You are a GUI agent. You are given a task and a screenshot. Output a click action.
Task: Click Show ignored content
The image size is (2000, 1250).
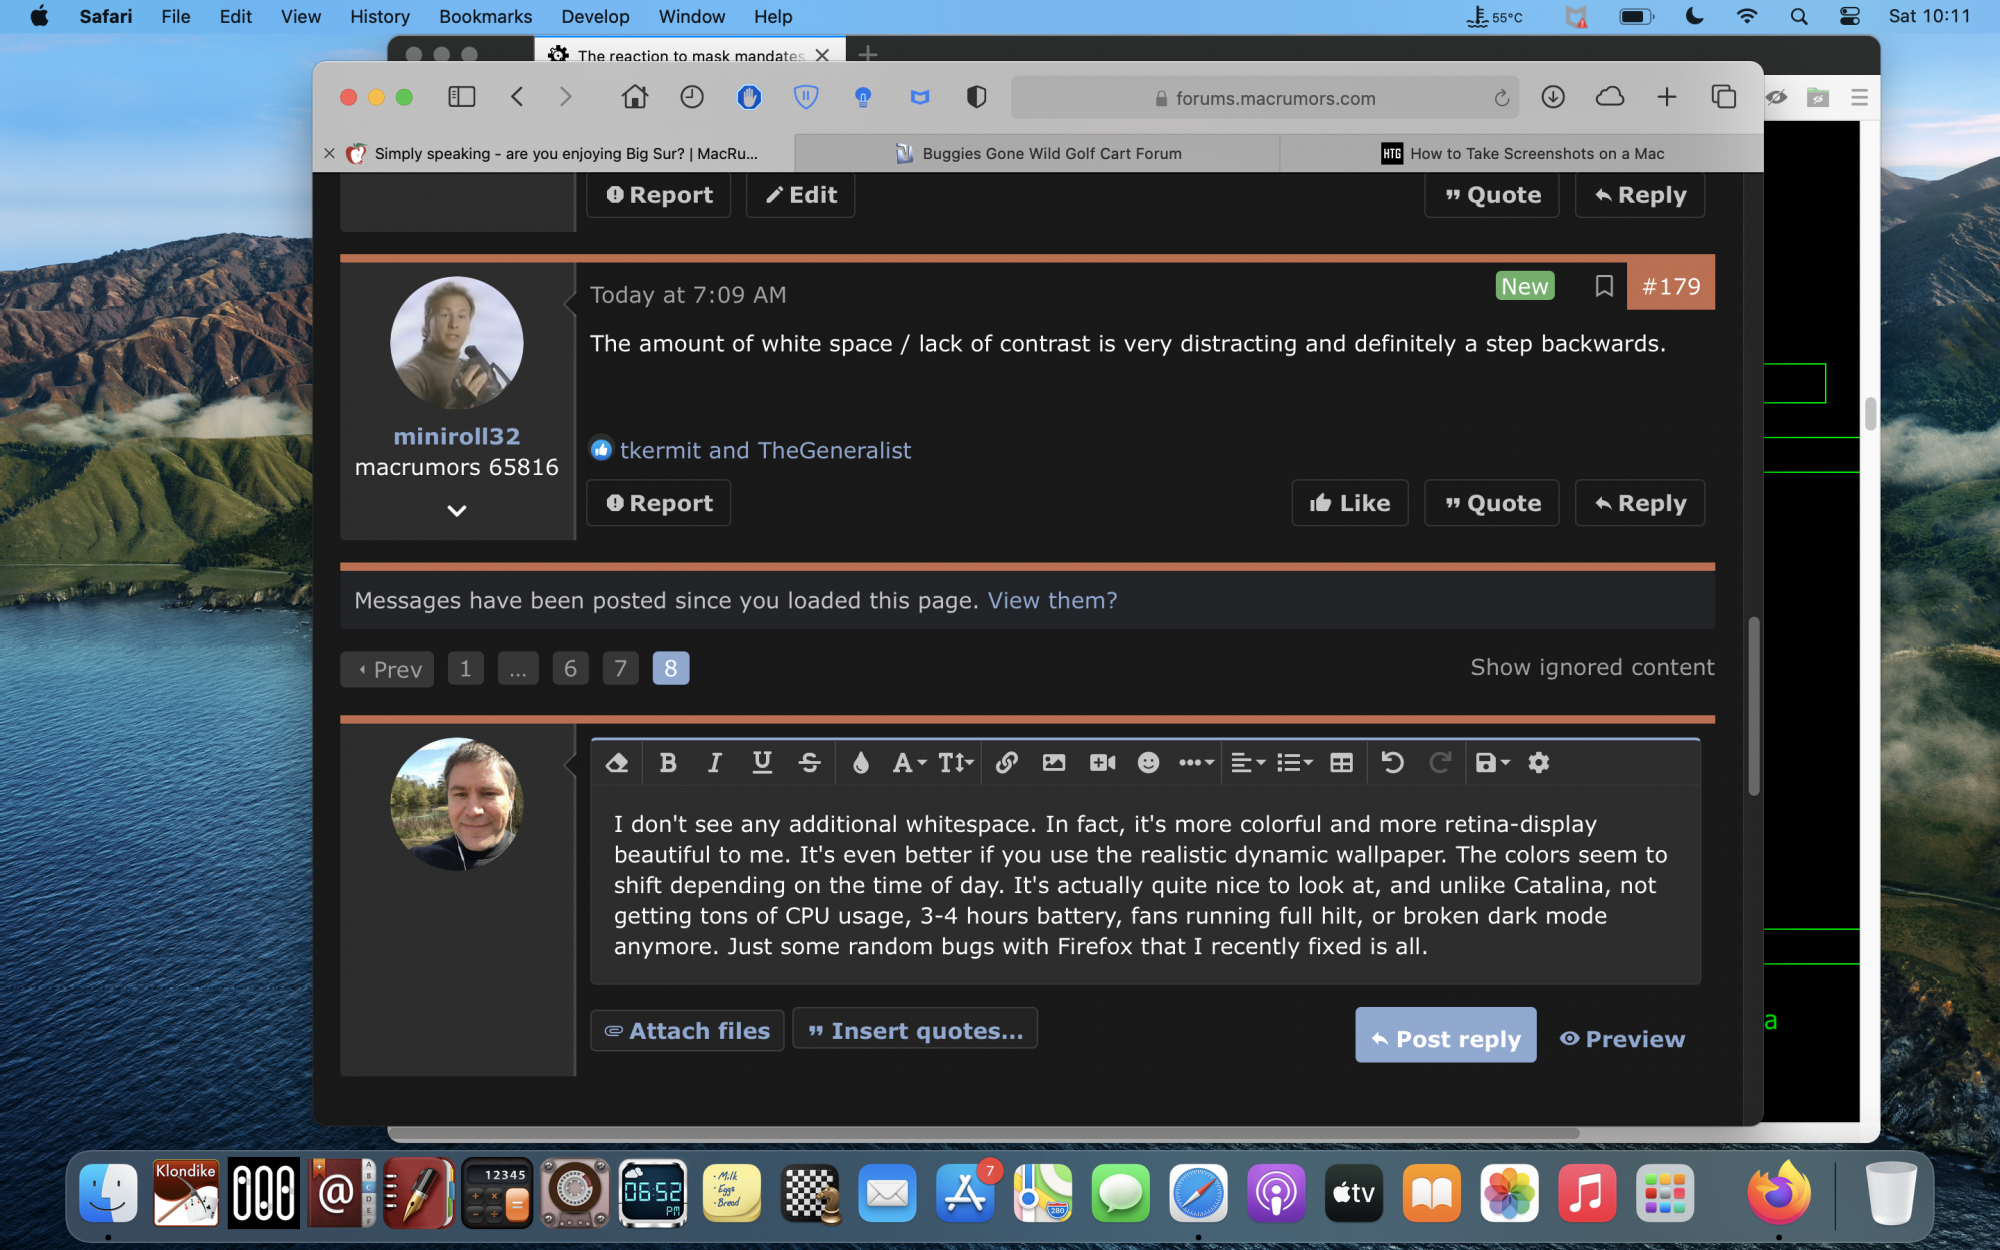click(x=1592, y=667)
